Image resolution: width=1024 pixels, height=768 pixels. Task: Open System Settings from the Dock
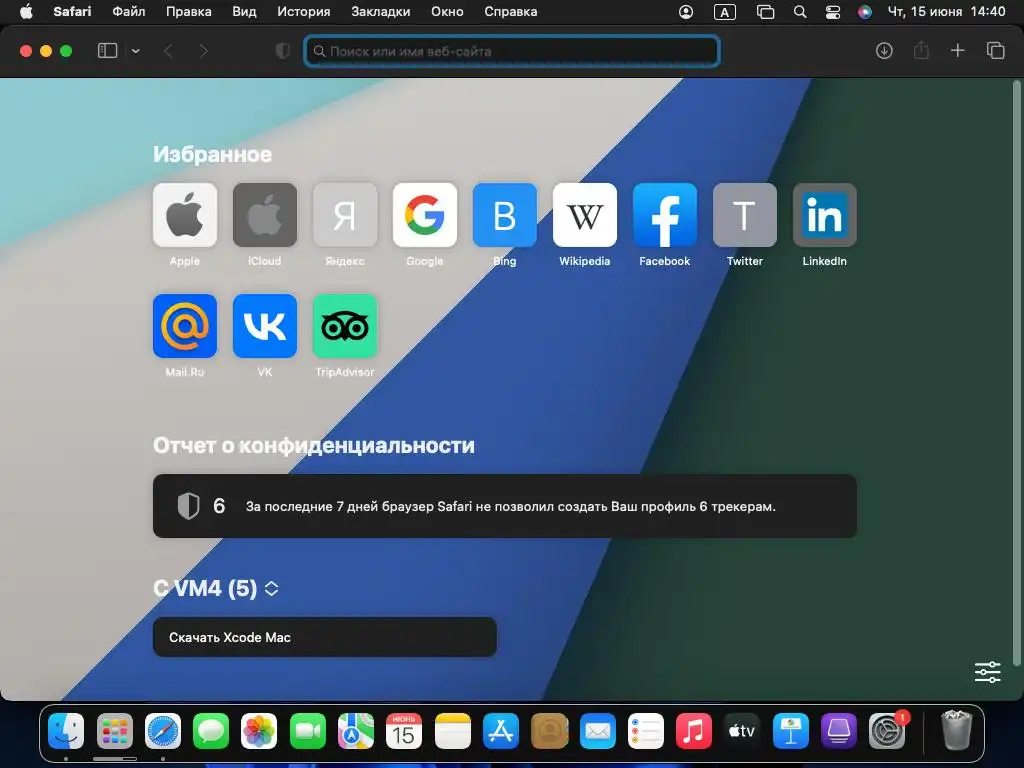[x=887, y=731]
